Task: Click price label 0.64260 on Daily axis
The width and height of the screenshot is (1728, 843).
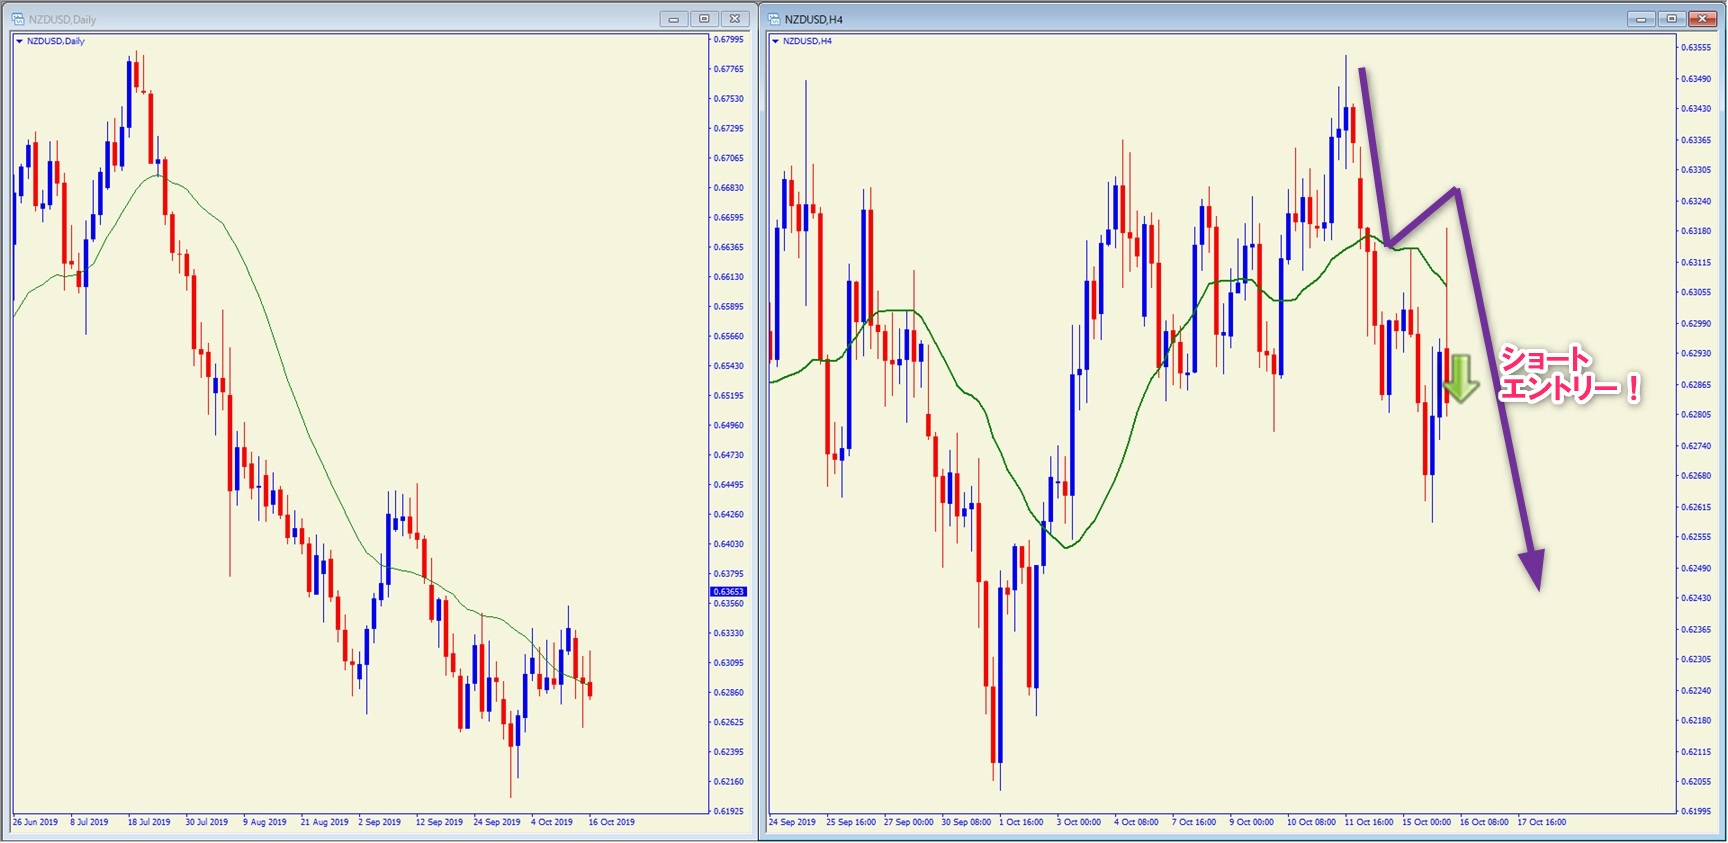Action: click(x=728, y=515)
